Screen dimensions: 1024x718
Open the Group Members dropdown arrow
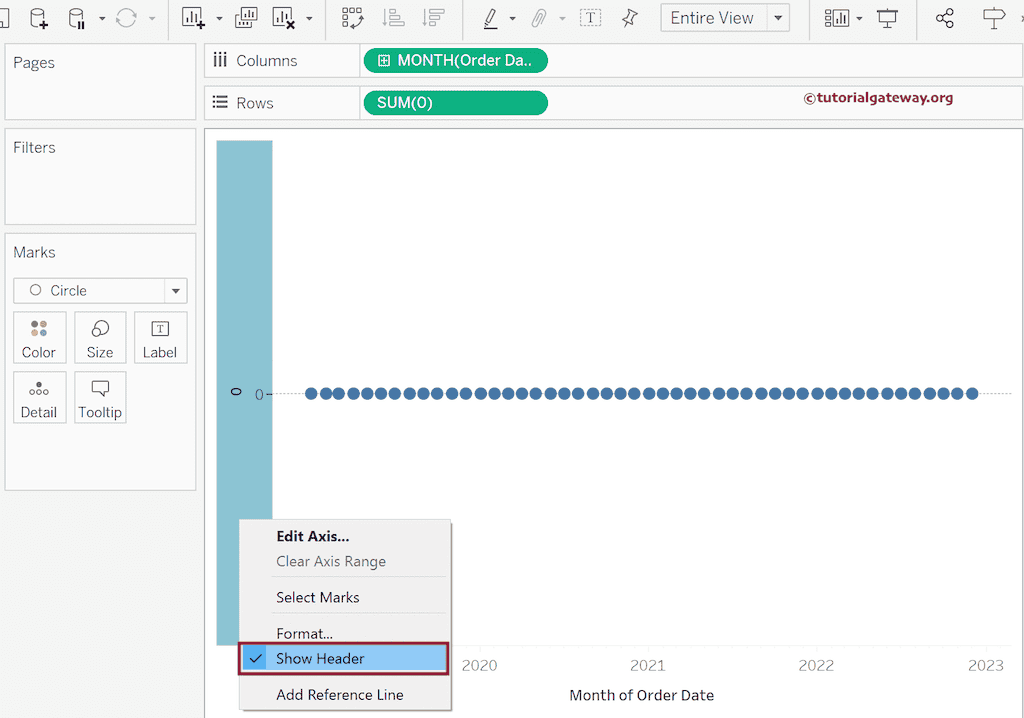click(x=562, y=18)
